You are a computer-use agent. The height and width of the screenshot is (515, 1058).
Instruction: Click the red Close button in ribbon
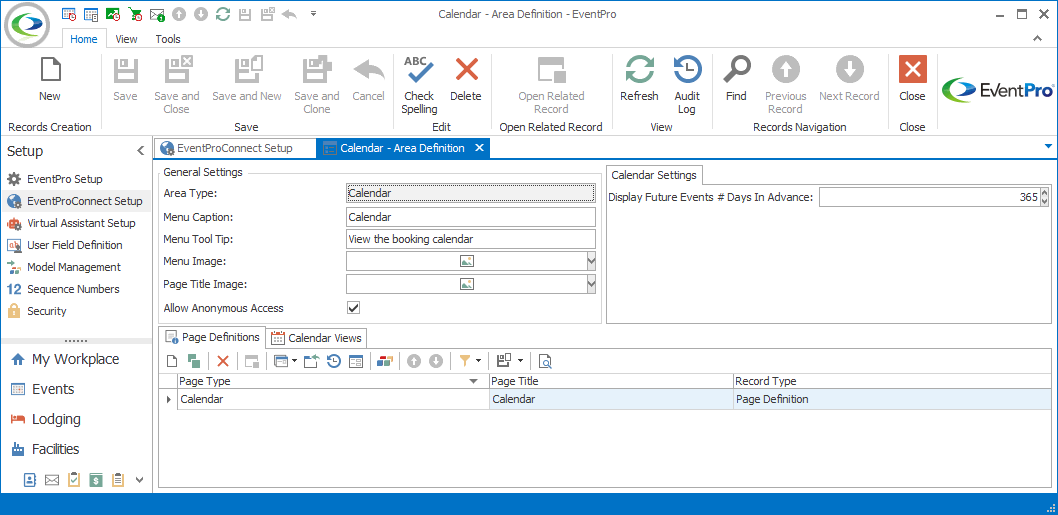tap(912, 80)
